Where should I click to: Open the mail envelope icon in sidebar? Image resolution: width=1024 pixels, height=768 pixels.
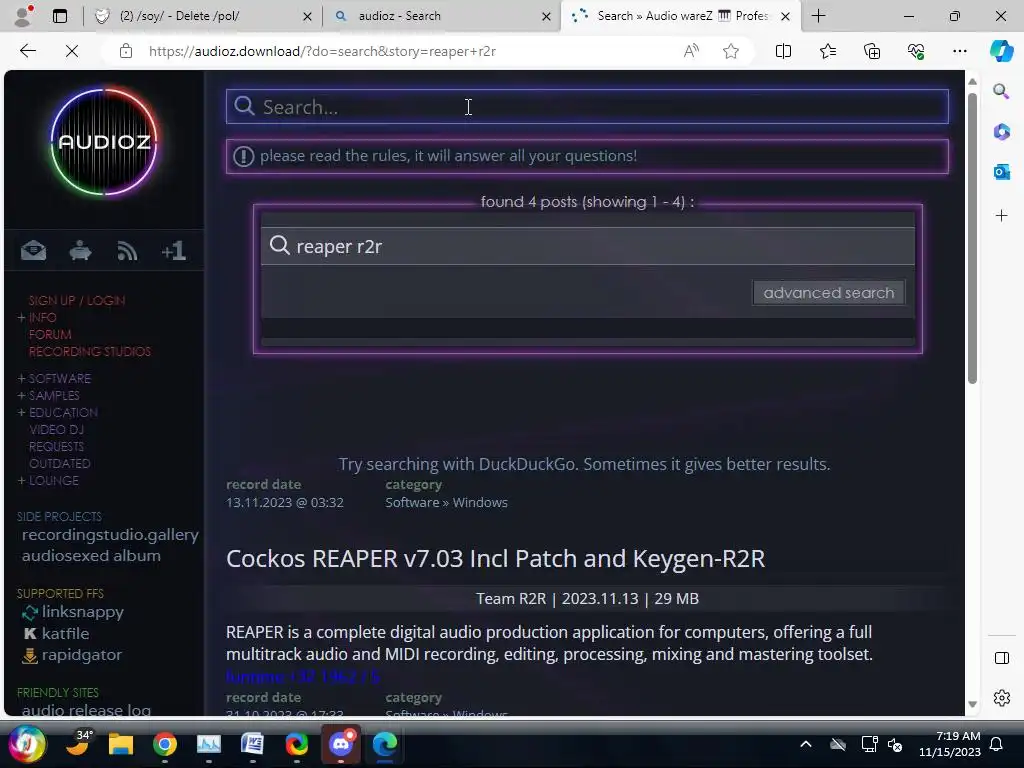(x=33, y=251)
